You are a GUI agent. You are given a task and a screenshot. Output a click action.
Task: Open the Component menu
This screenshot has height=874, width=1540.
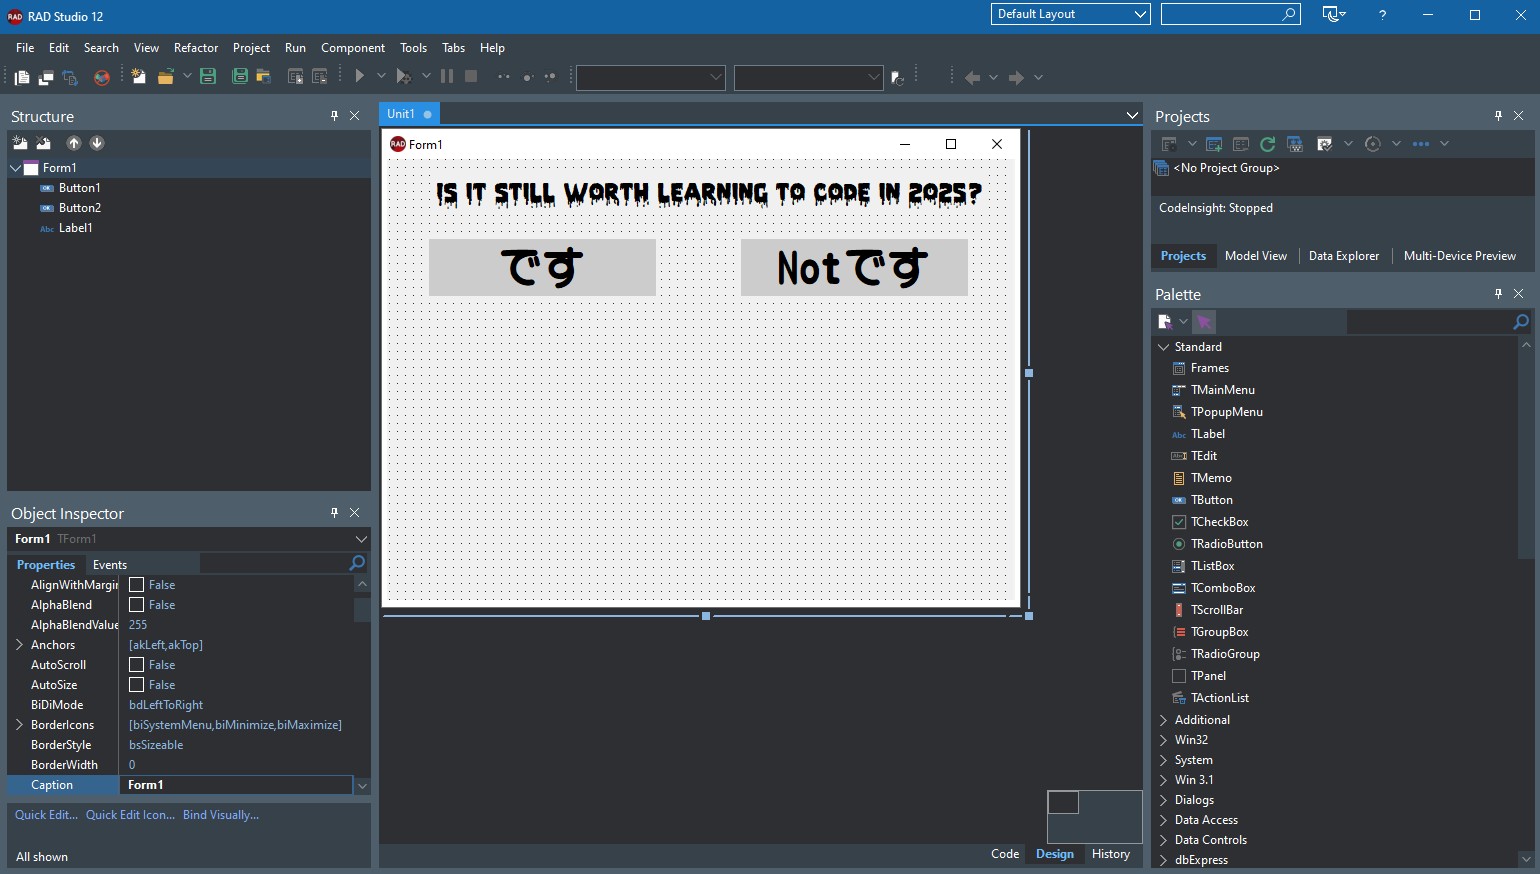(353, 48)
